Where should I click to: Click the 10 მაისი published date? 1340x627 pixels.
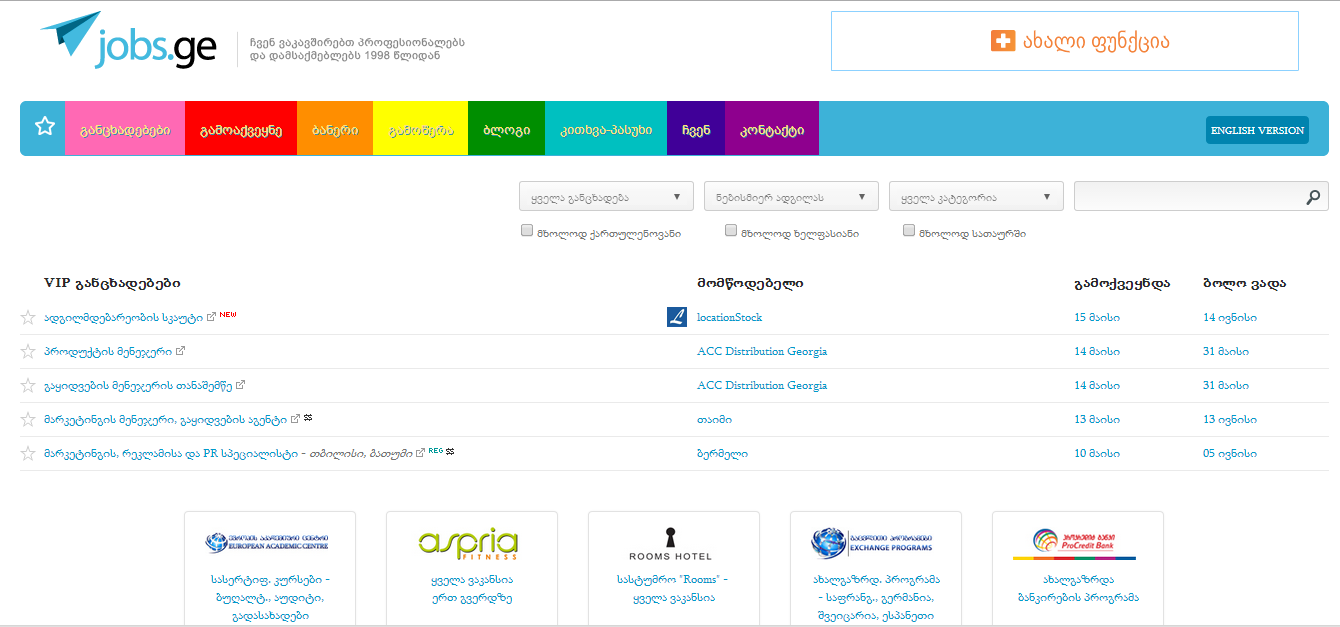click(1097, 454)
